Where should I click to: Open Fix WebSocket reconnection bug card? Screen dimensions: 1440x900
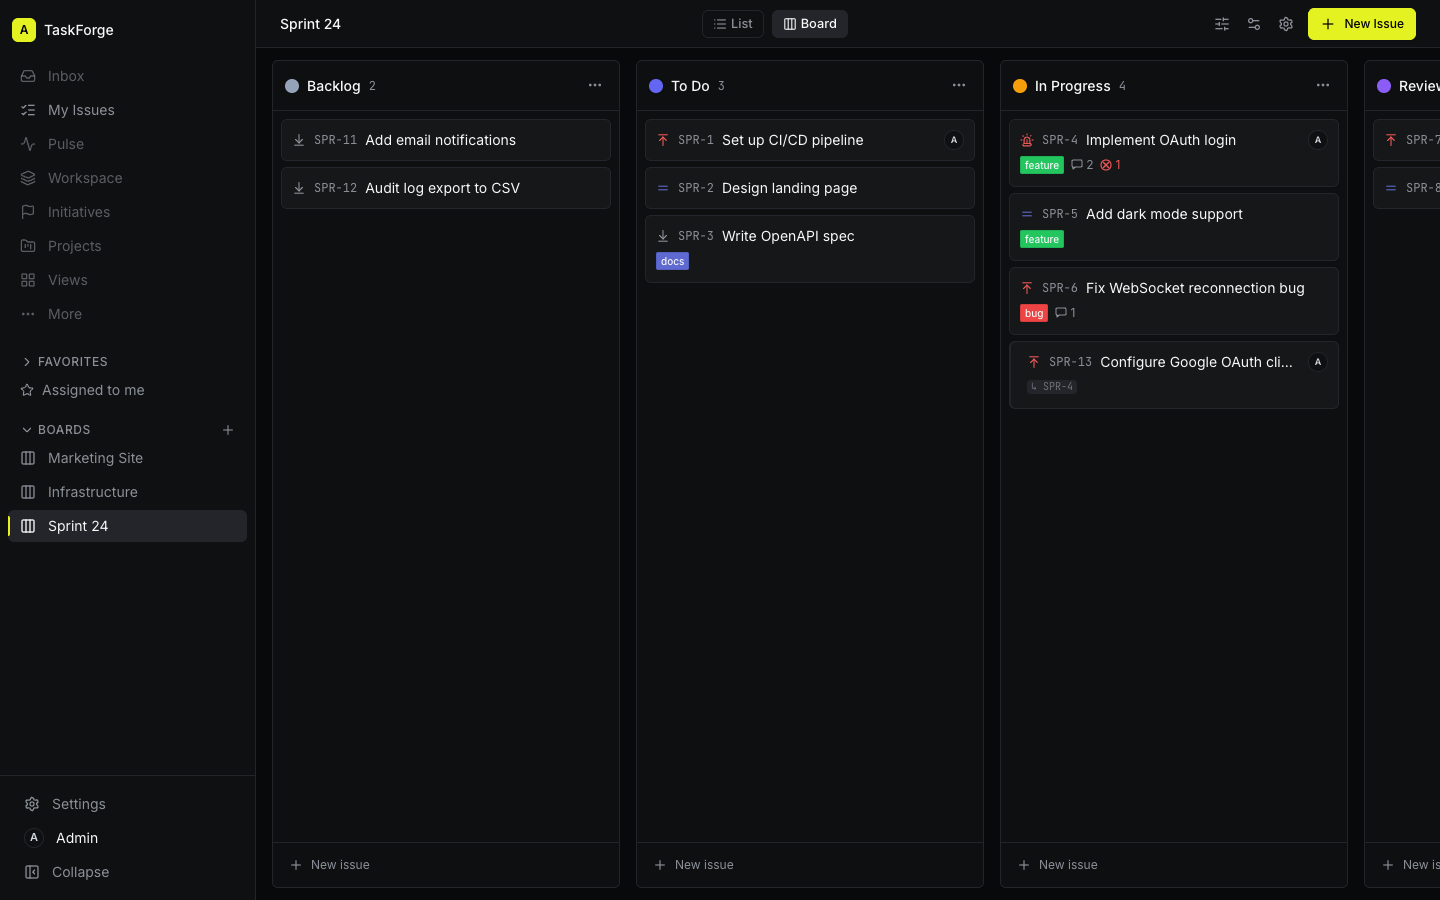pos(1174,301)
